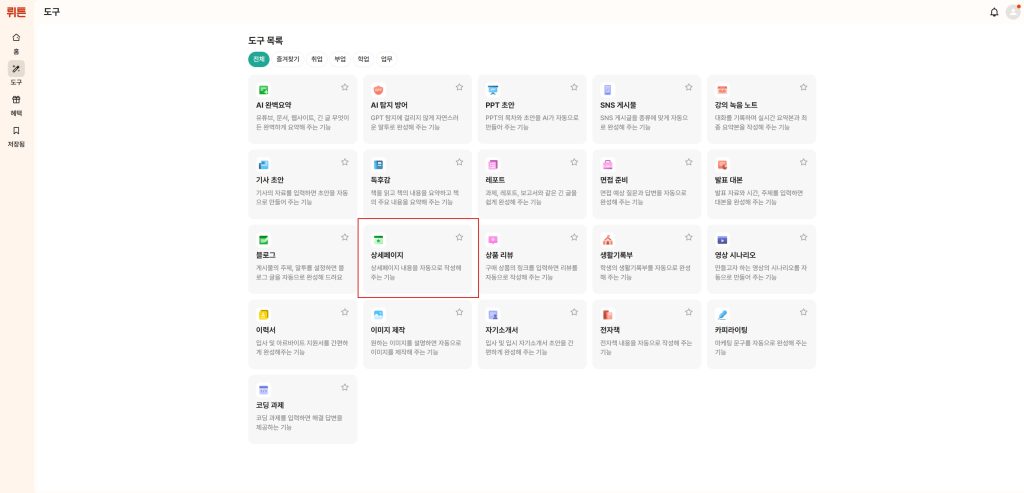Switch to the 즐겨찾기 filter tab

[x=287, y=59]
